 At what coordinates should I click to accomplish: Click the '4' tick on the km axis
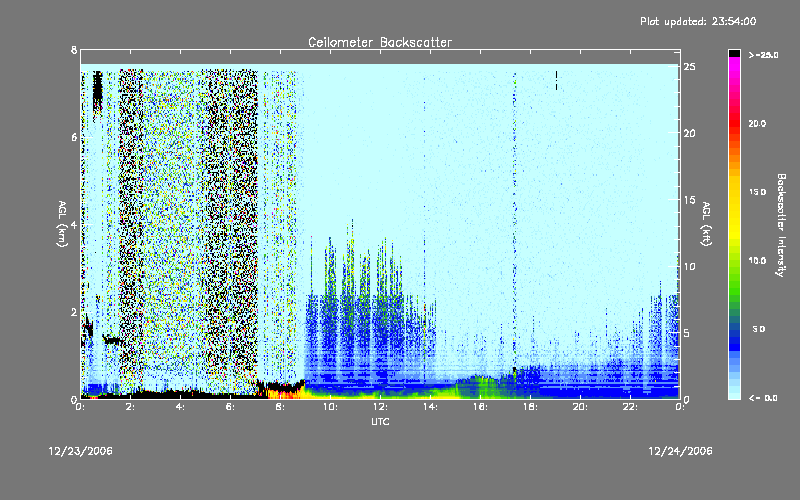tap(74, 225)
